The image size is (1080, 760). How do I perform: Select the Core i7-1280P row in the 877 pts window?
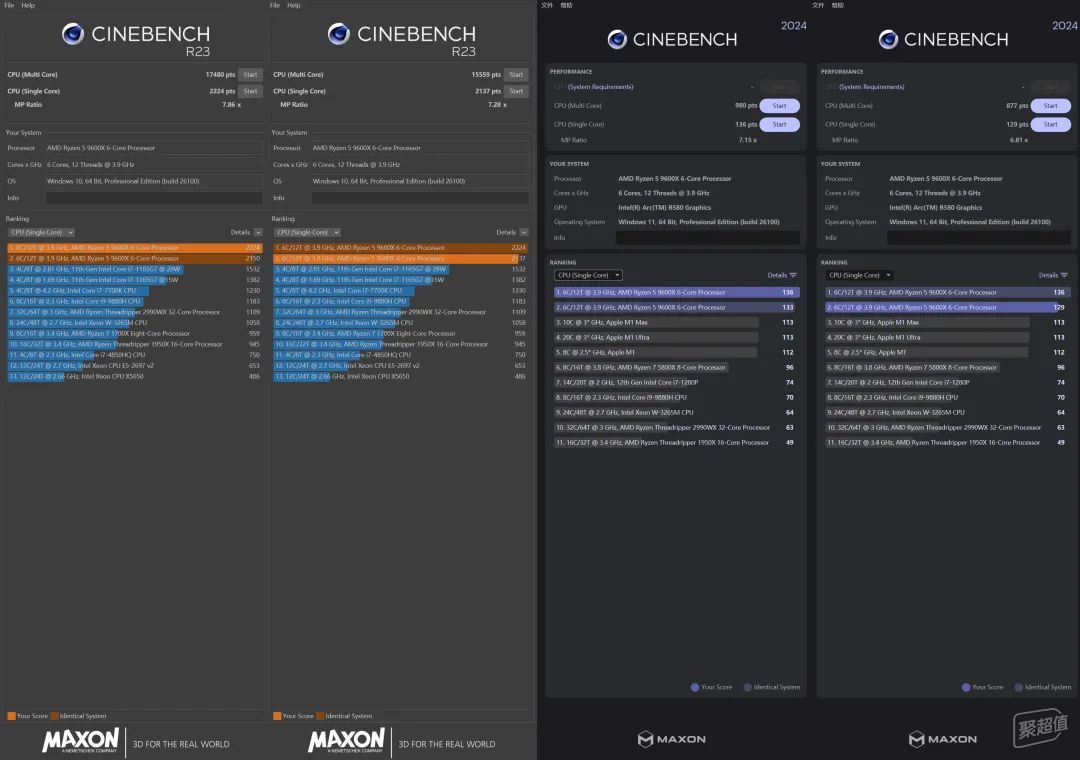coord(948,382)
